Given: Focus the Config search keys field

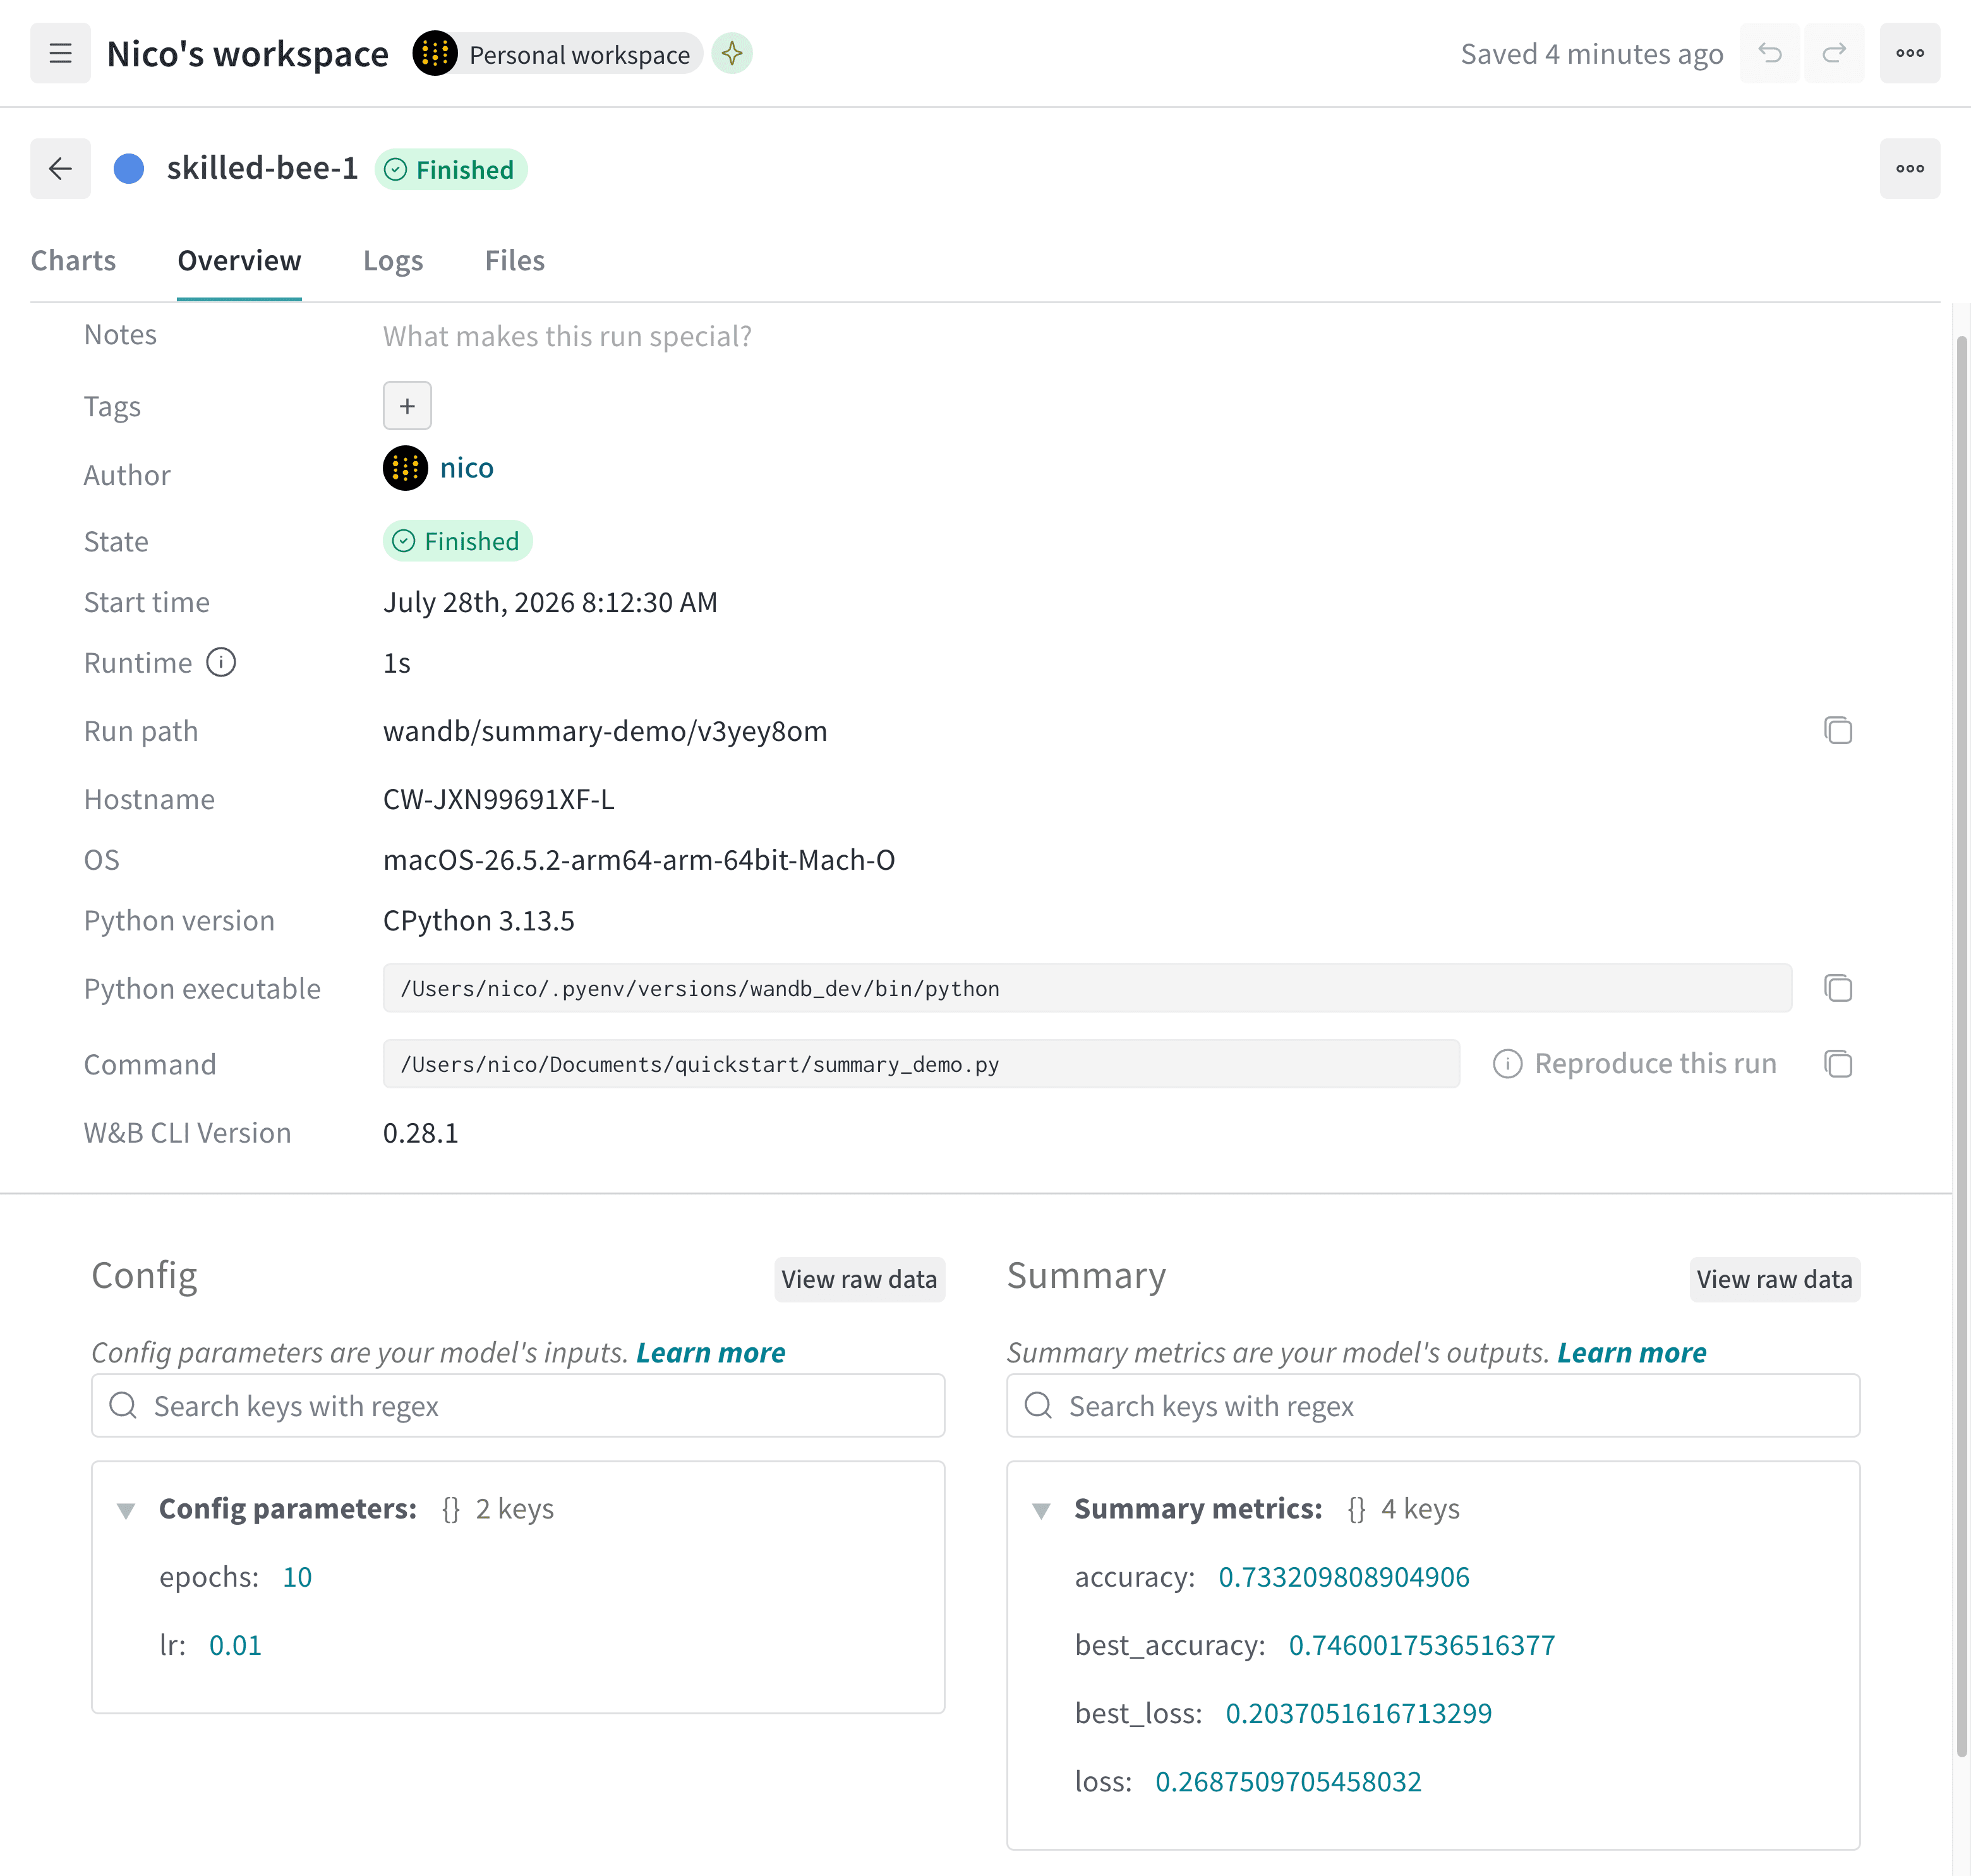Looking at the screenshot, I should [x=518, y=1405].
